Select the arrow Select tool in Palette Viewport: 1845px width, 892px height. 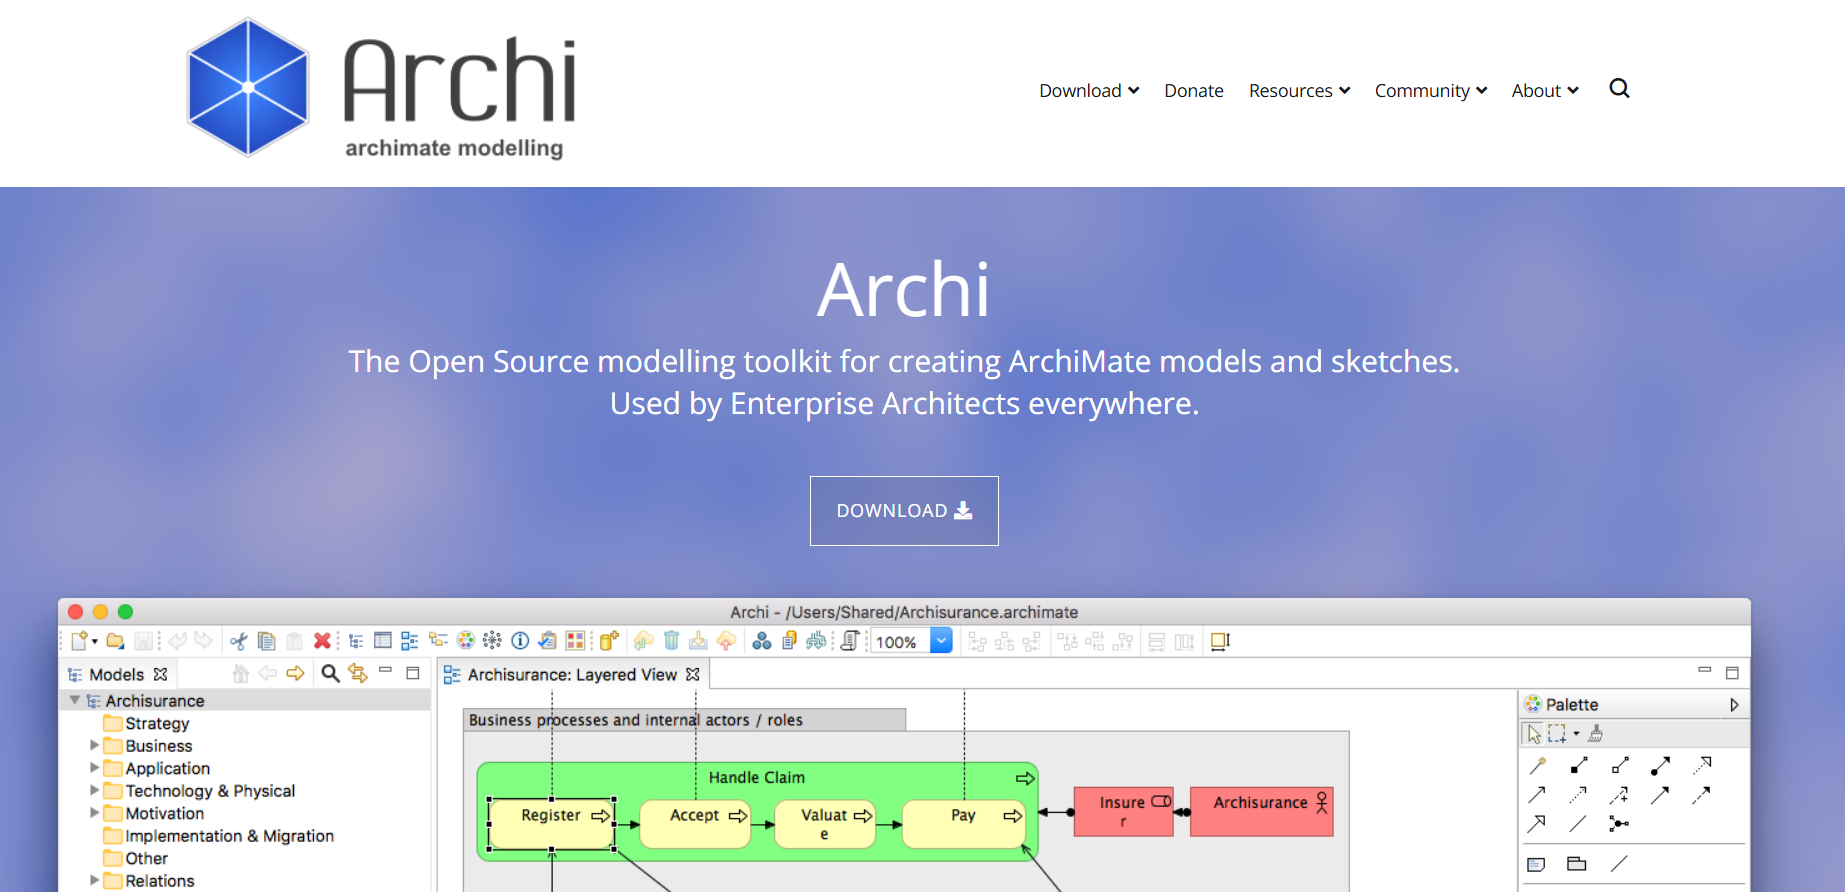(x=1534, y=734)
